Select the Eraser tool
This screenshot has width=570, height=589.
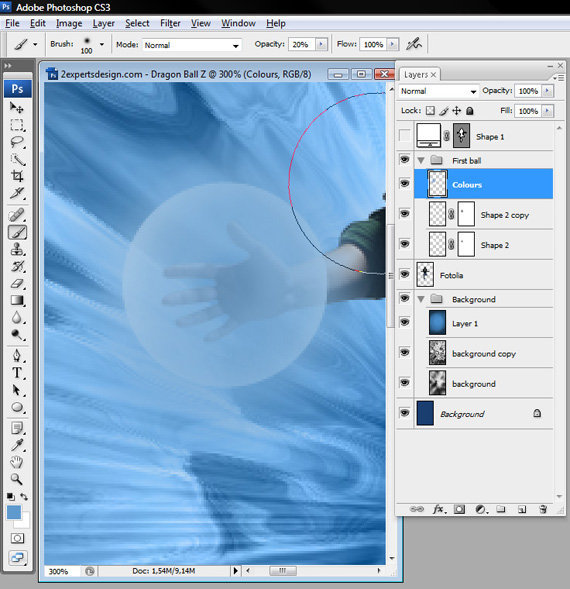[x=17, y=284]
